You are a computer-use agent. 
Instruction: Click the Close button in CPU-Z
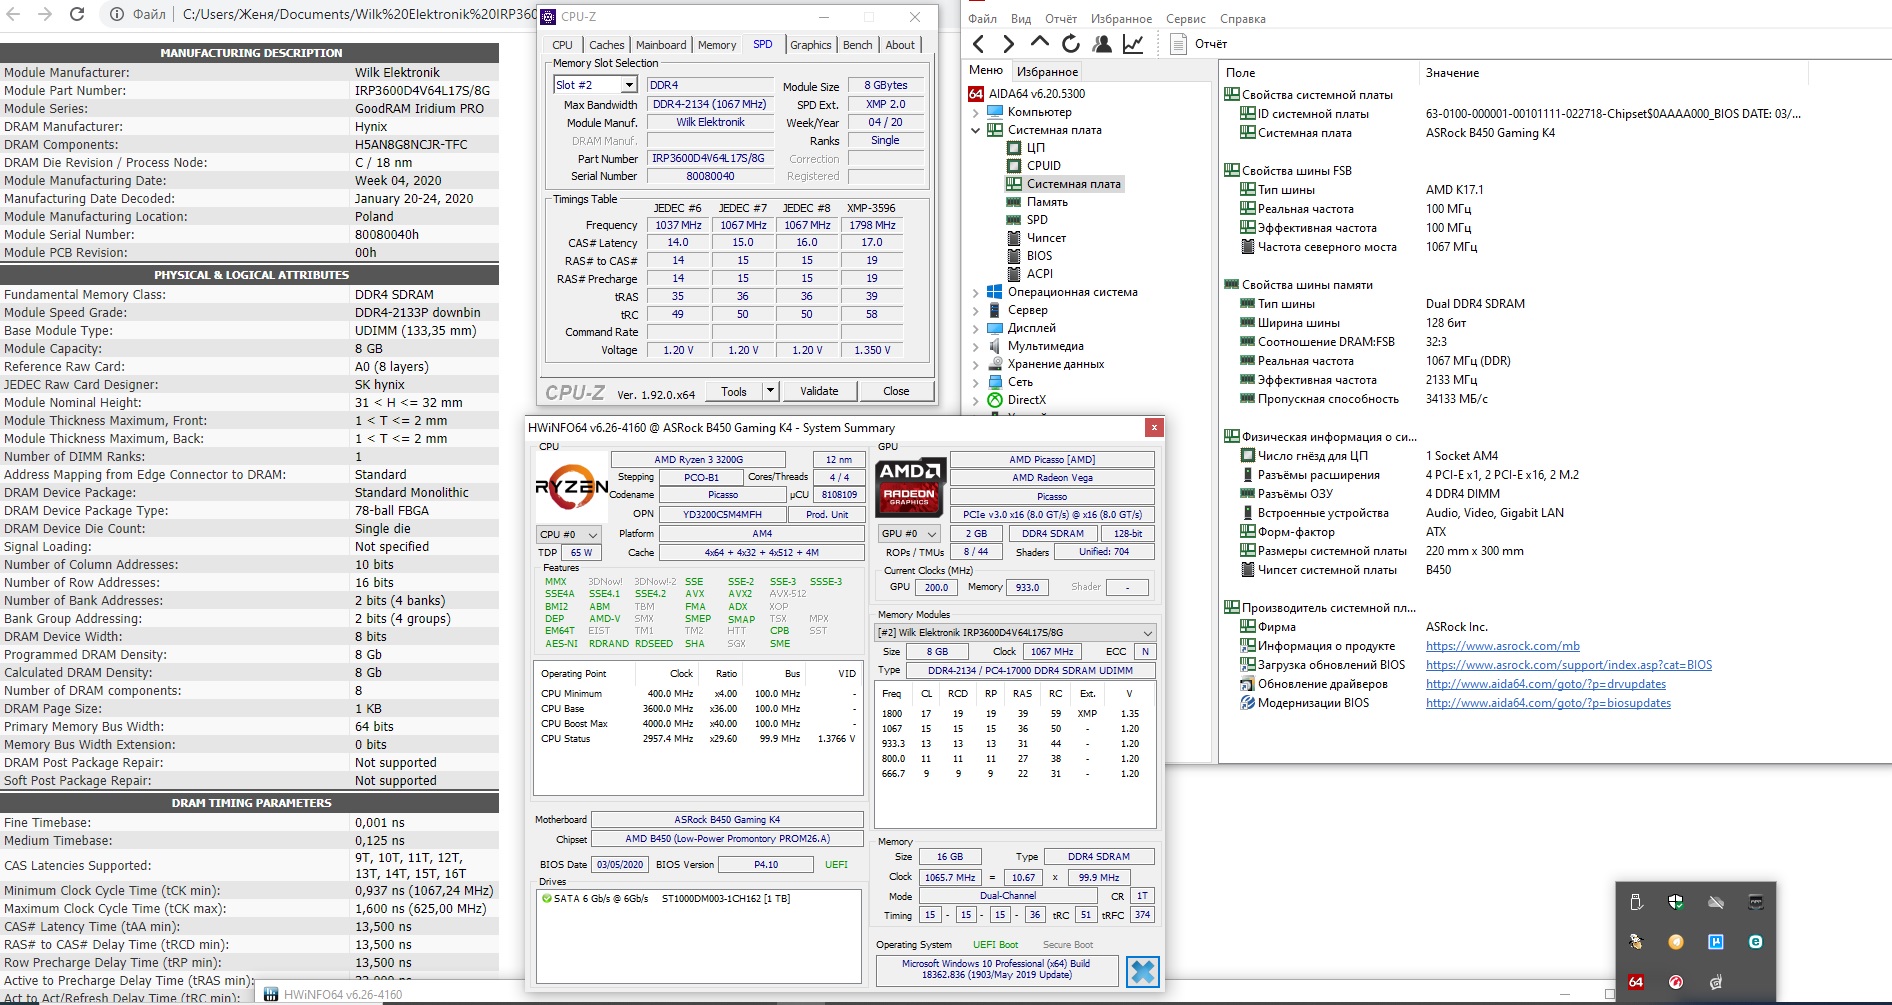(896, 391)
